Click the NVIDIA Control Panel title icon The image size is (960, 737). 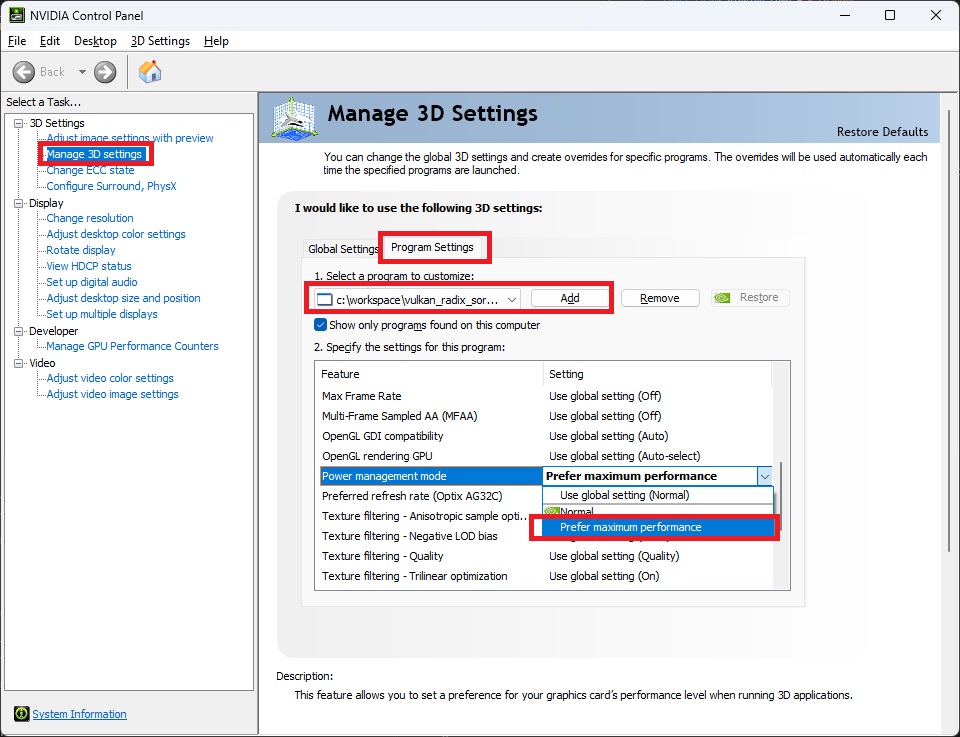(17, 15)
